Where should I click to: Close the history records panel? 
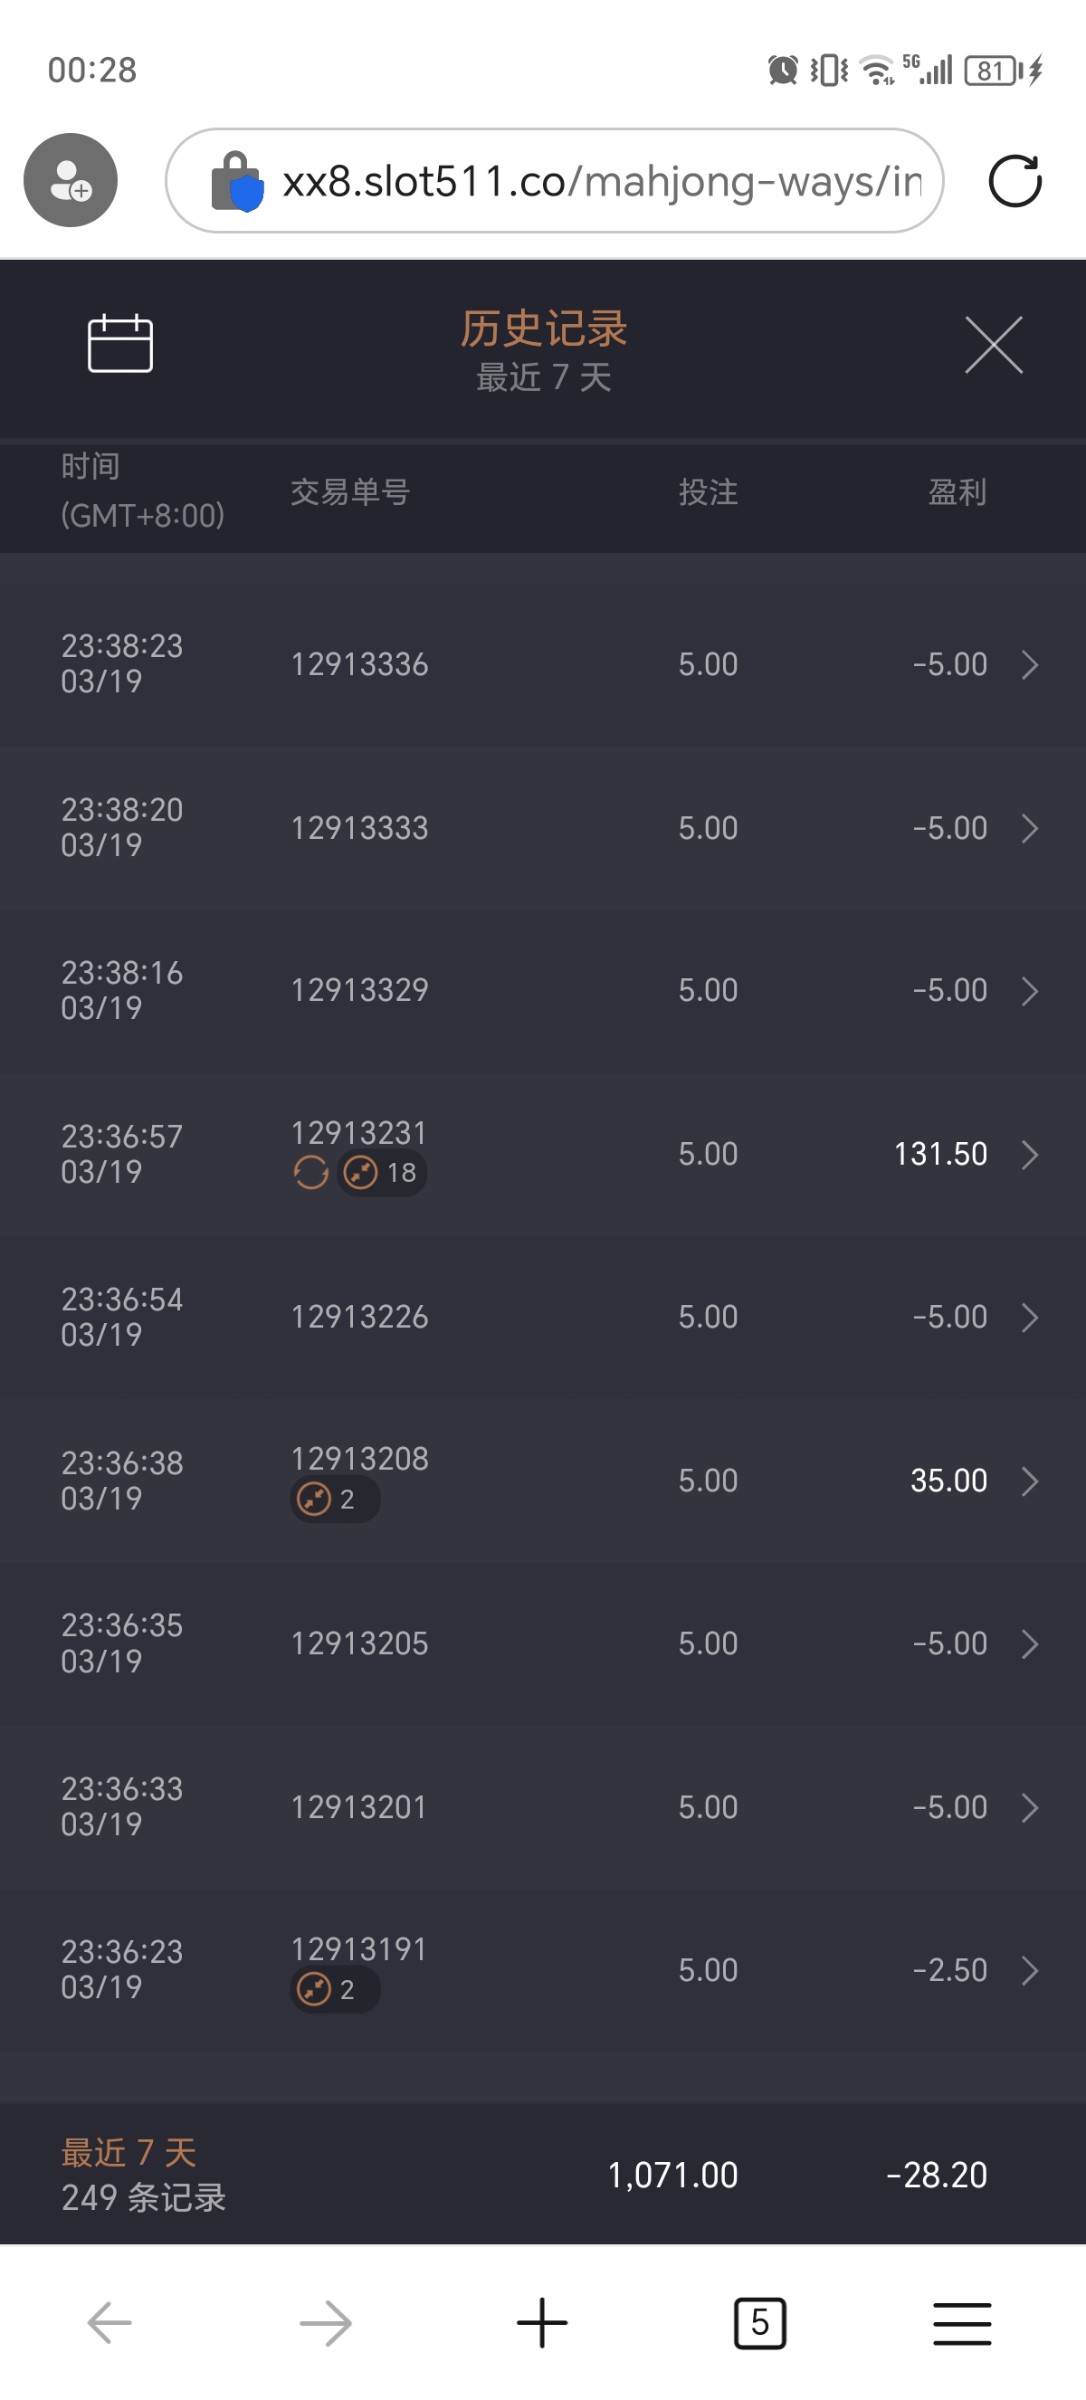pyautogui.click(x=993, y=345)
